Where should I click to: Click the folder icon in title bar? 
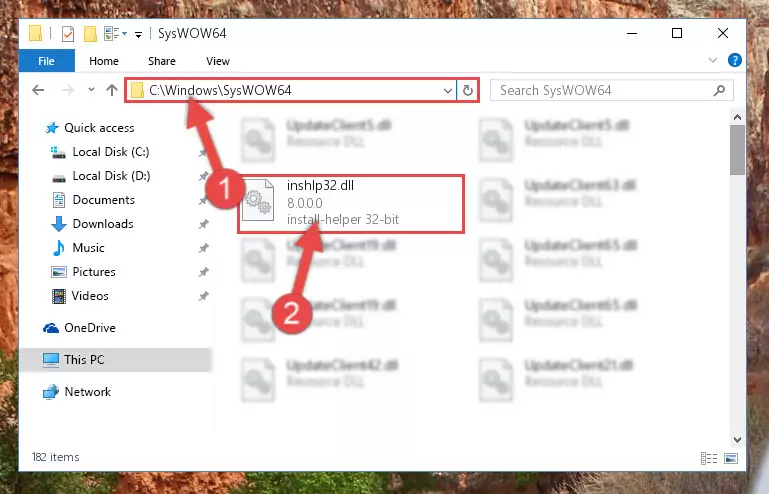tap(35, 33)
